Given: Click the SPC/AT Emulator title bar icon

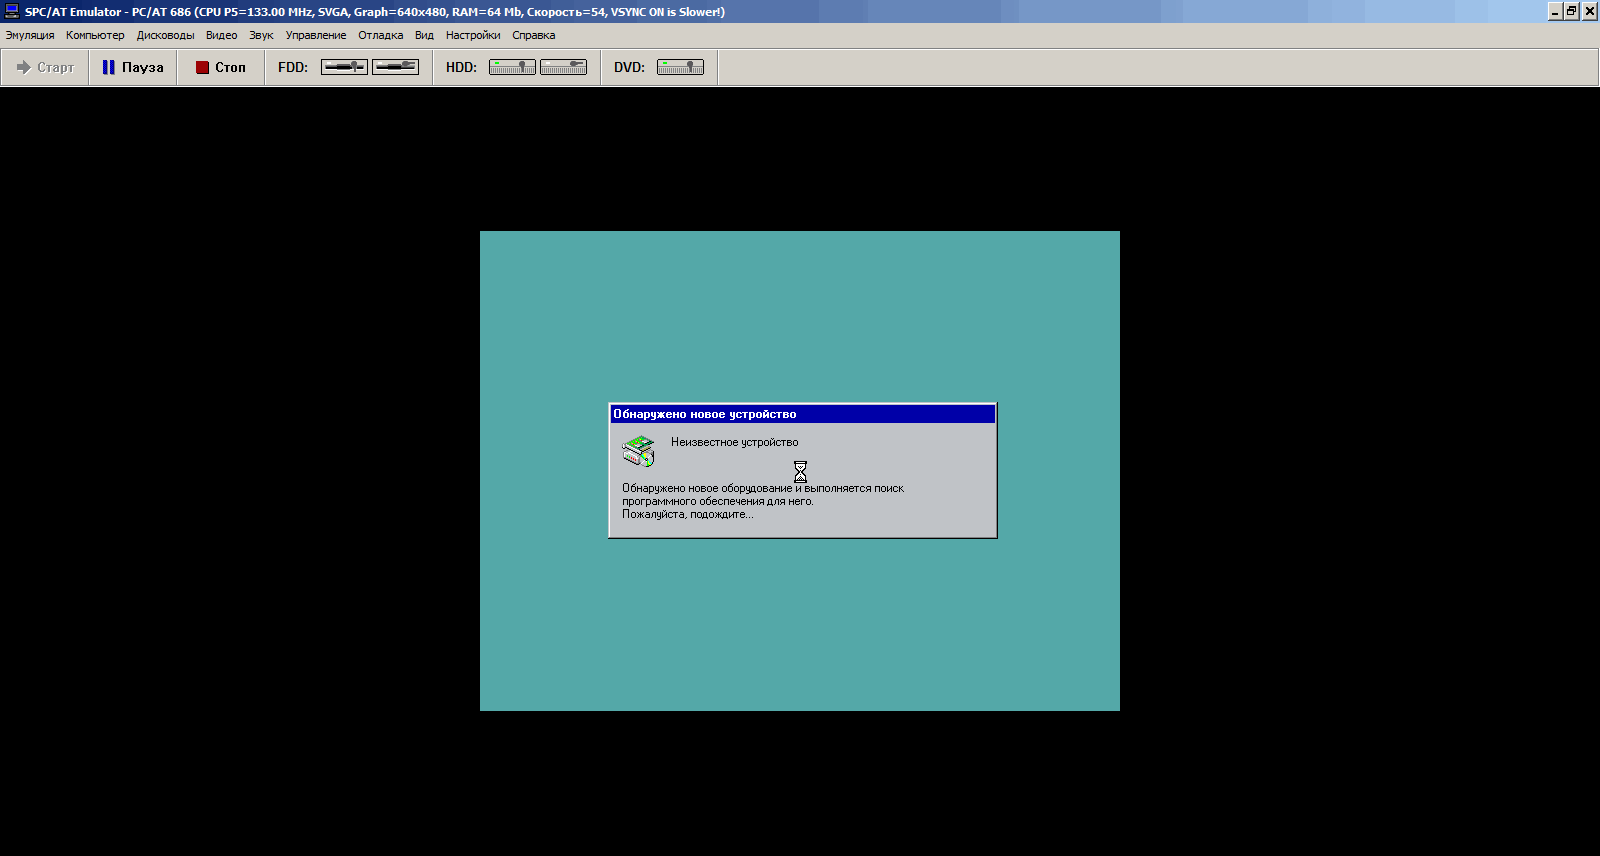Looking at the screenshot, I should tap(12, 11).
